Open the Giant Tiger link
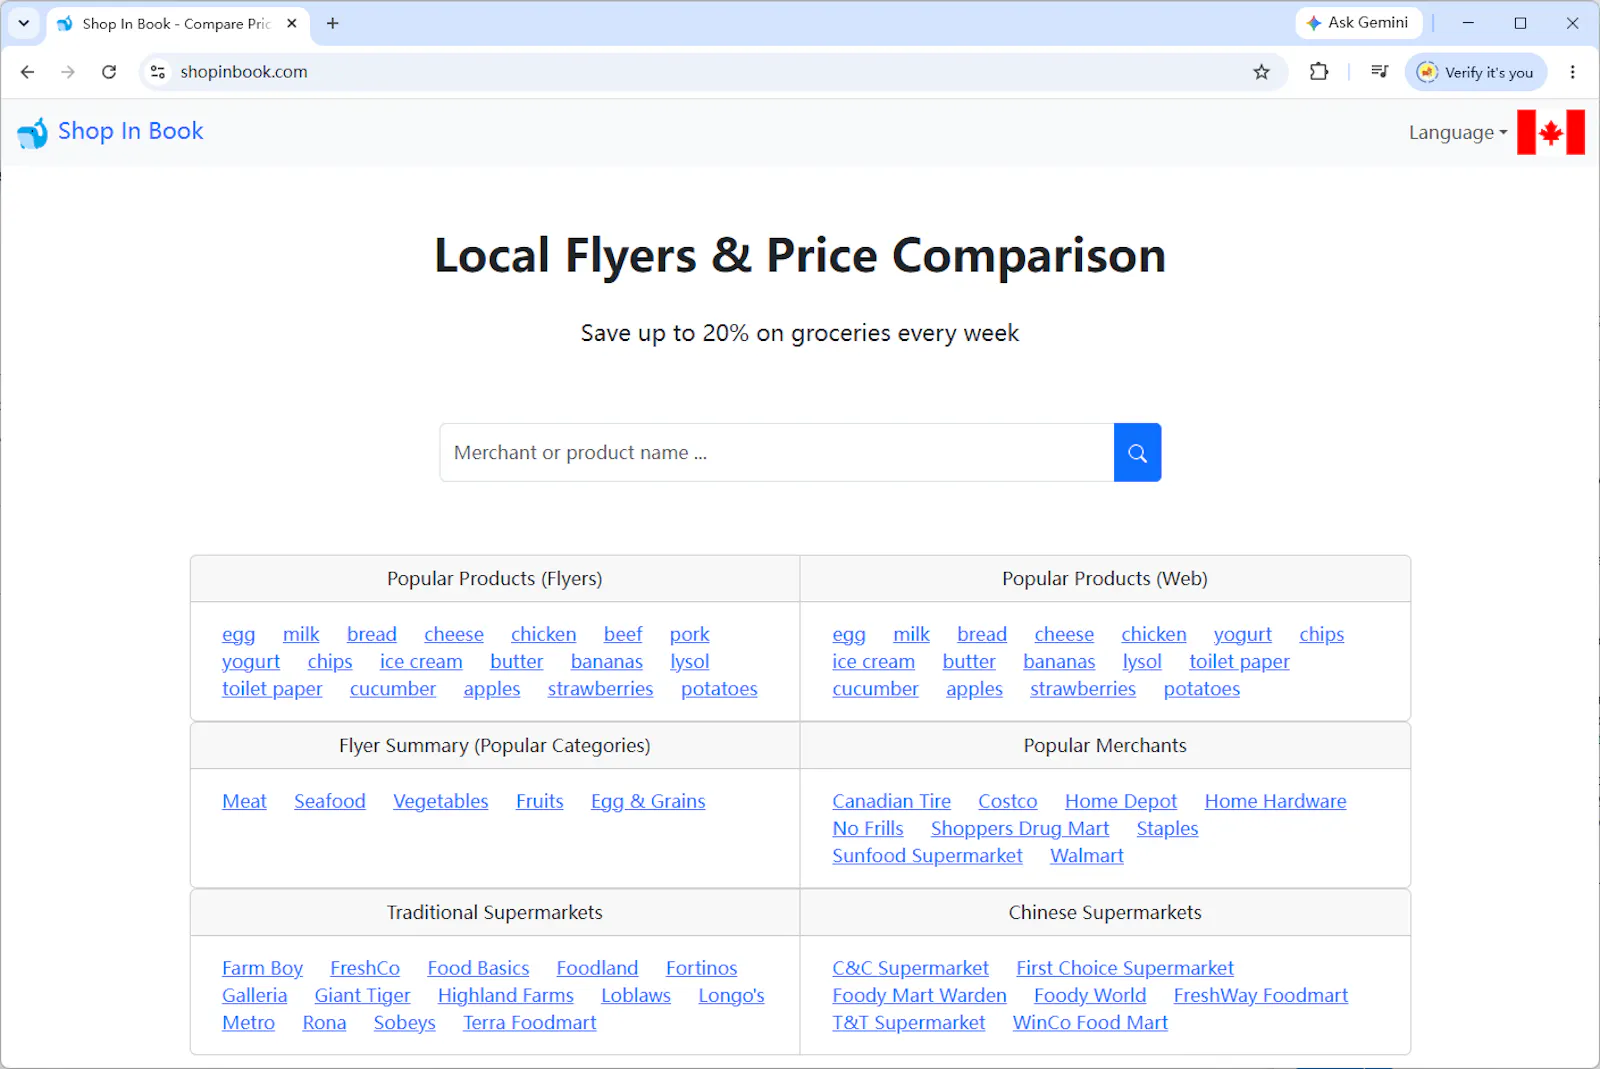Viewport: 1600px width, 1069px height. point(362,995)
